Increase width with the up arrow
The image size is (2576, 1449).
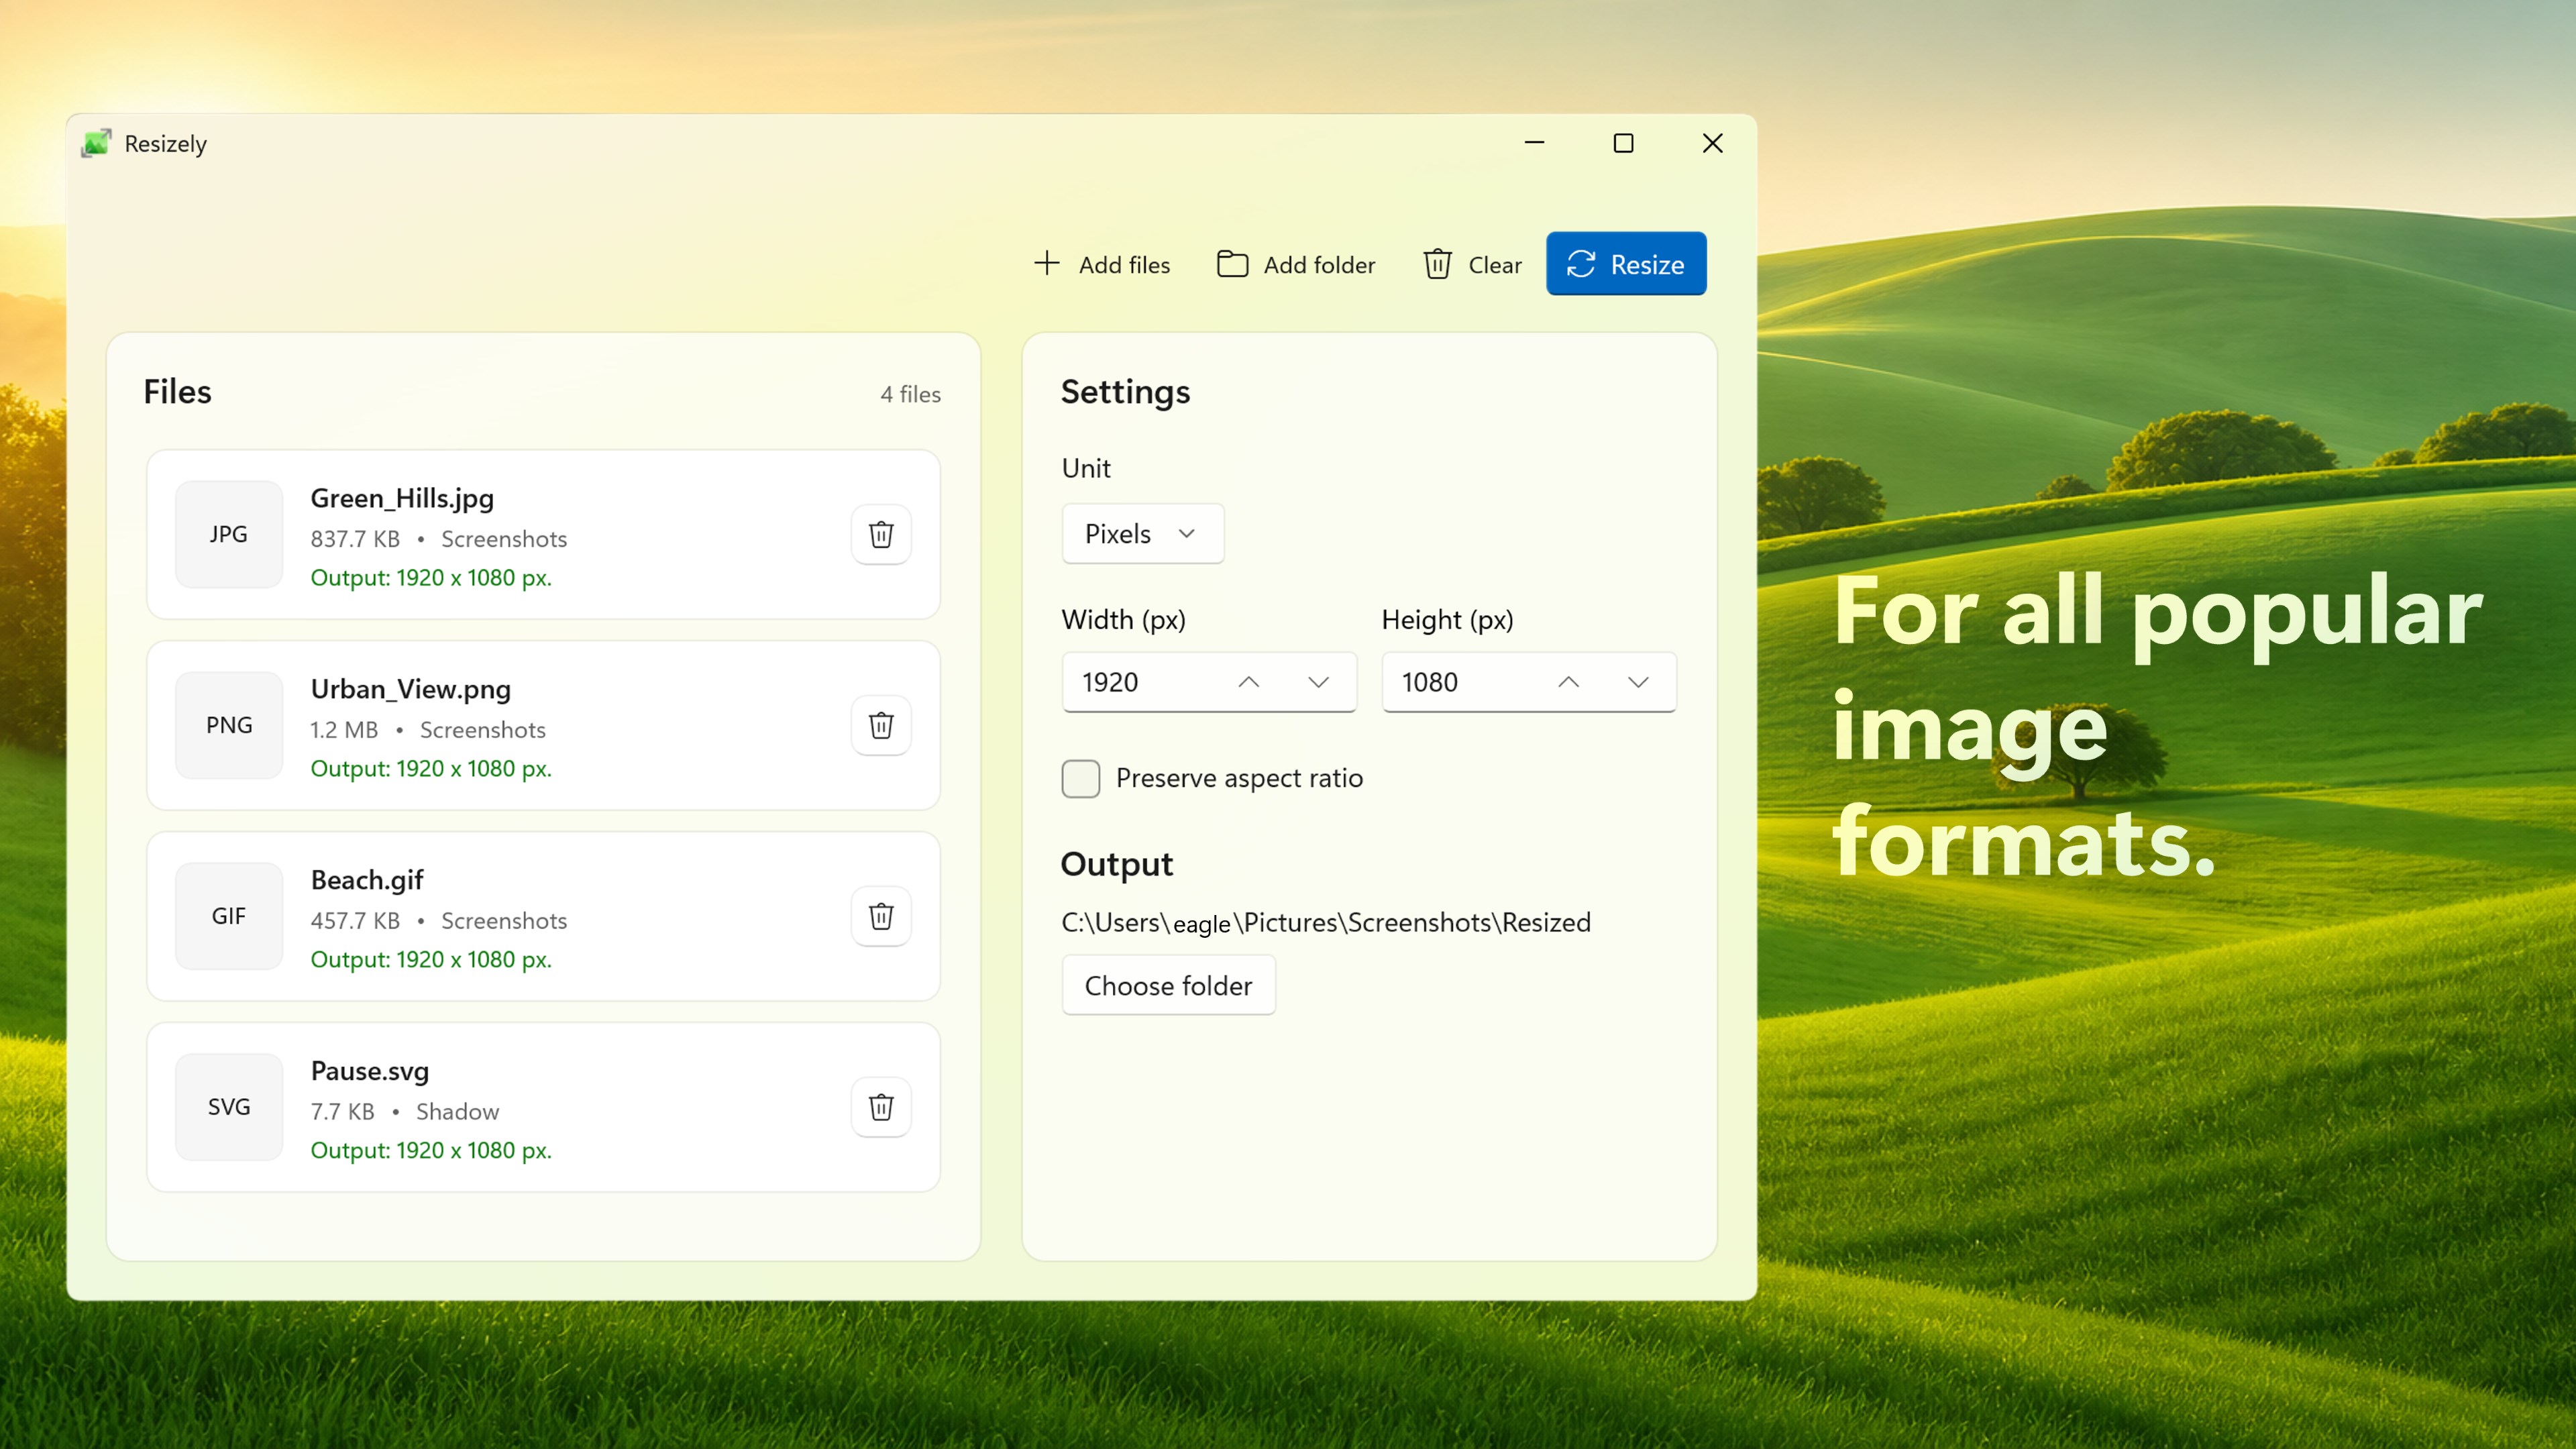pos(1249,682)
